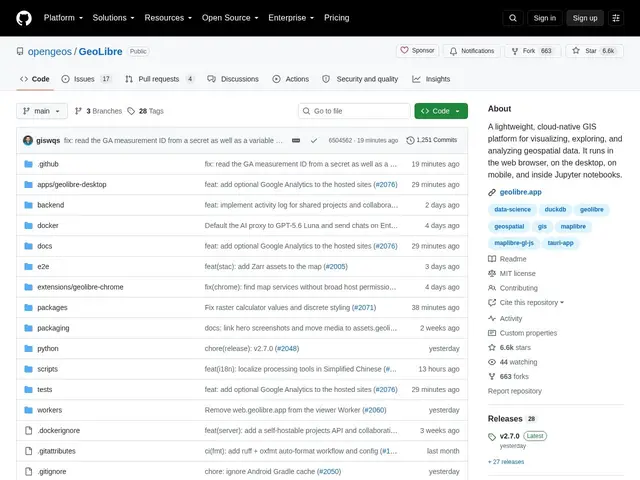
Task: Open the .github folder icon
Action: (28, 164)
